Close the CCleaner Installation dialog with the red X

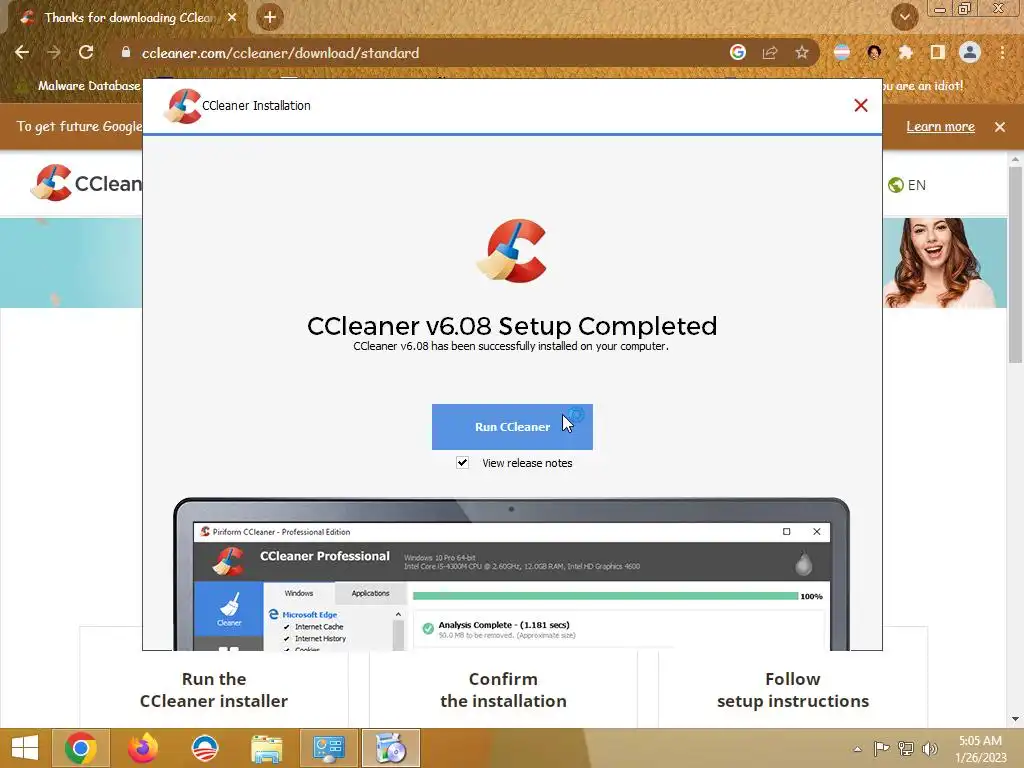[861, 105]
